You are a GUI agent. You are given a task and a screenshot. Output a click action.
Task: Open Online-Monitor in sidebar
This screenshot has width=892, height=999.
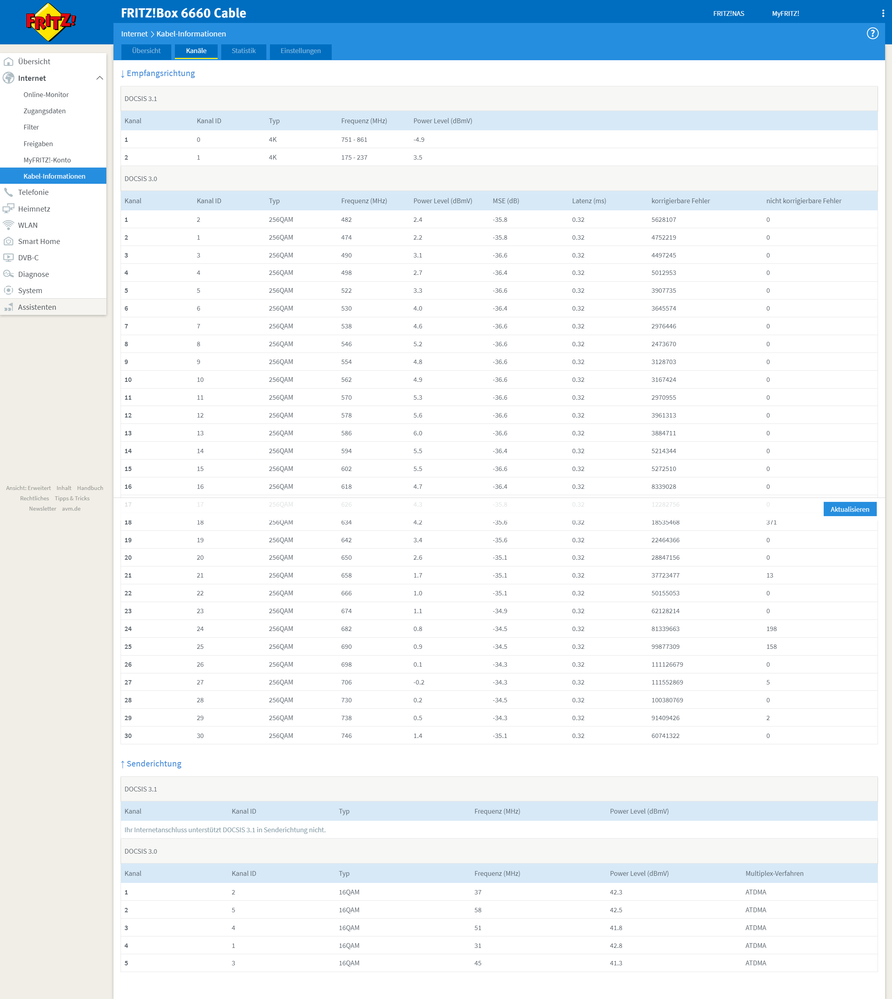coord(46,95)
